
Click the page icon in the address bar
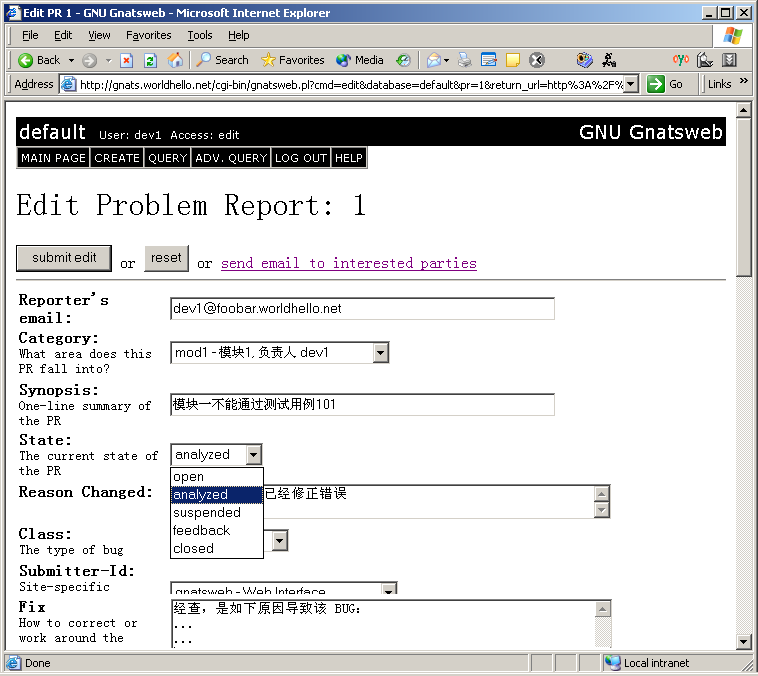pyautogui.click(x=69, y=84)
